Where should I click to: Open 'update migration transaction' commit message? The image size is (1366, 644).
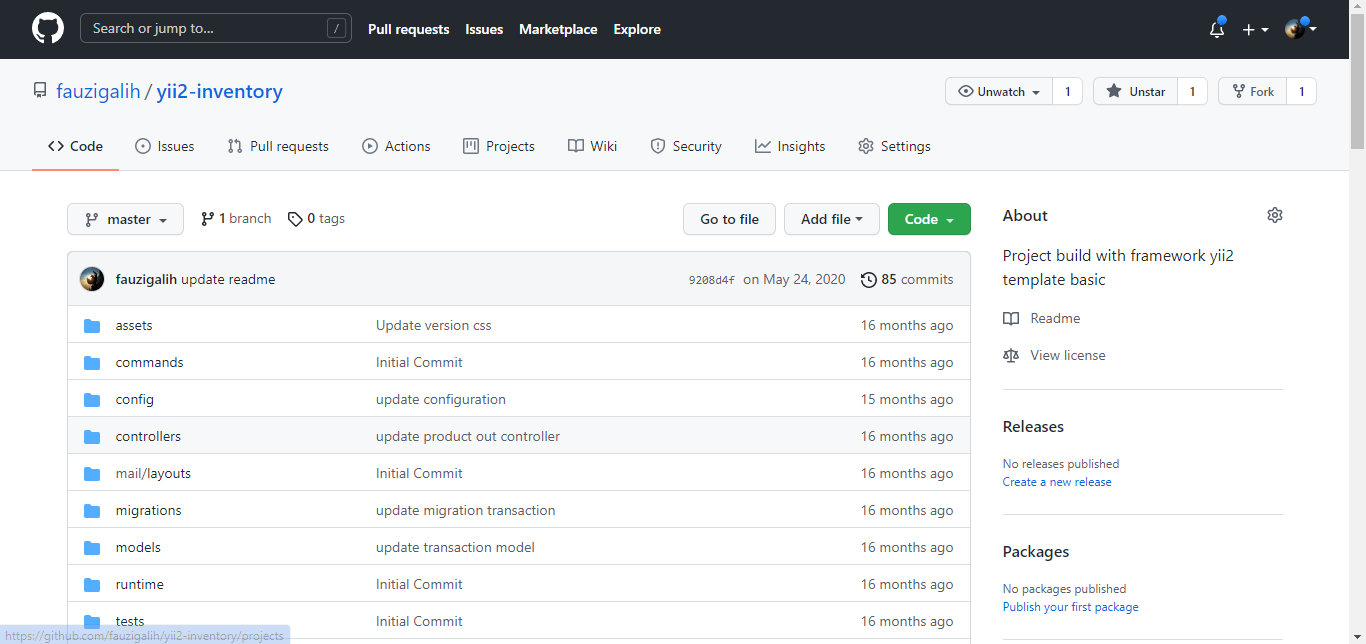466,510
